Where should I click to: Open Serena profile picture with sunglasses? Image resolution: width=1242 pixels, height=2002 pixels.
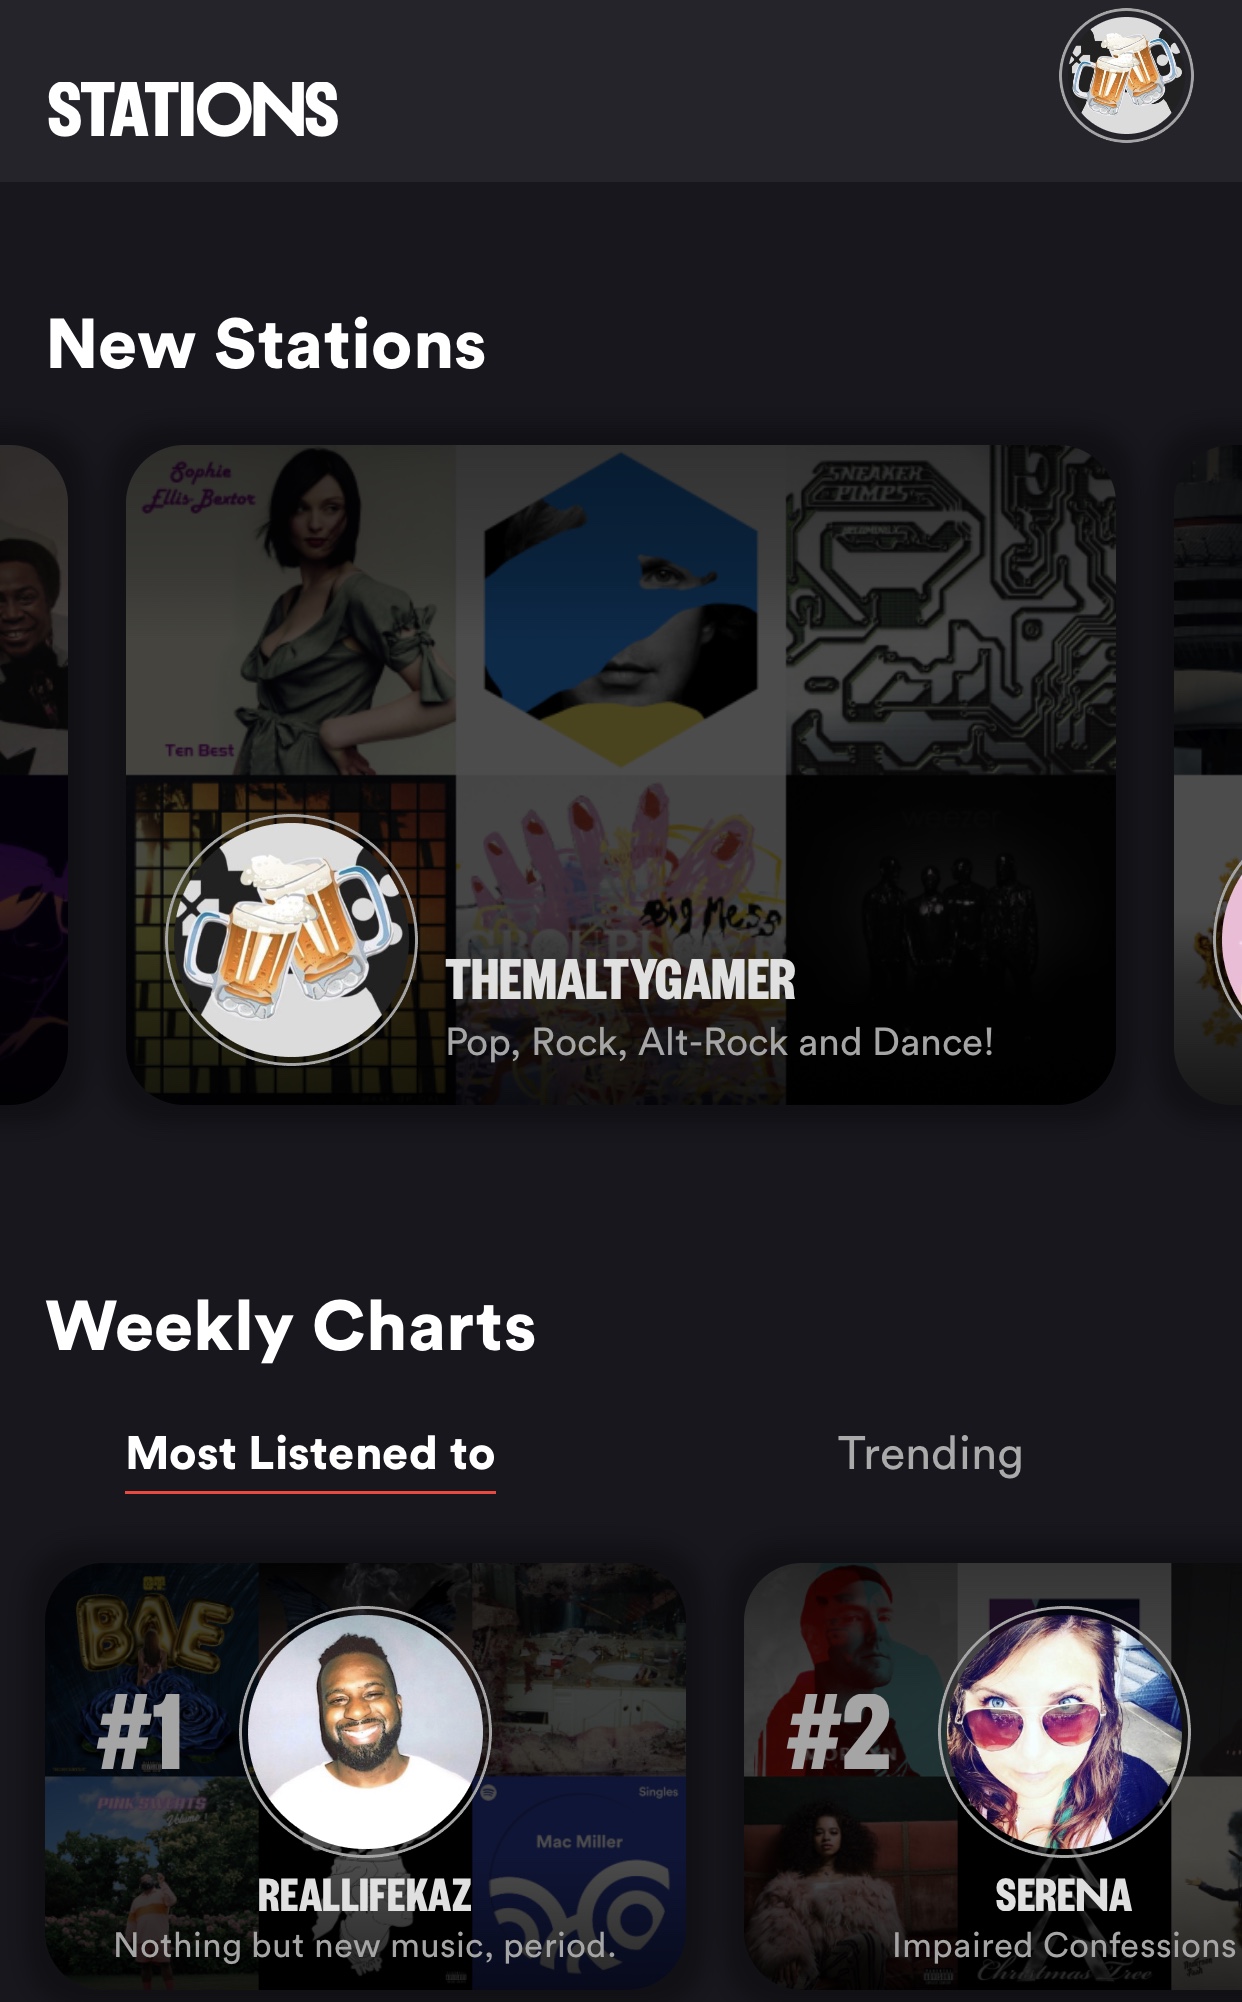1064,1731
